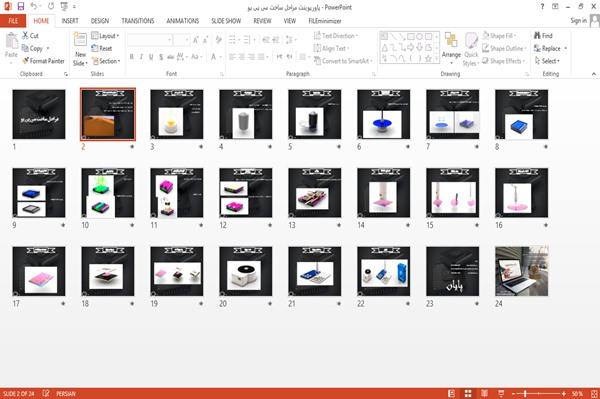Click the Cut scissors icon
The width and height of the screenshot is (600, 399).
[x=25, y=36]
